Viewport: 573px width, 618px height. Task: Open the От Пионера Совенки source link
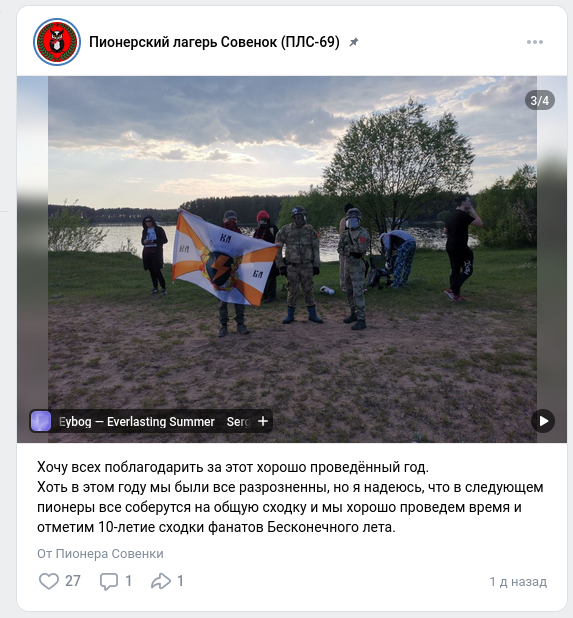100,554
